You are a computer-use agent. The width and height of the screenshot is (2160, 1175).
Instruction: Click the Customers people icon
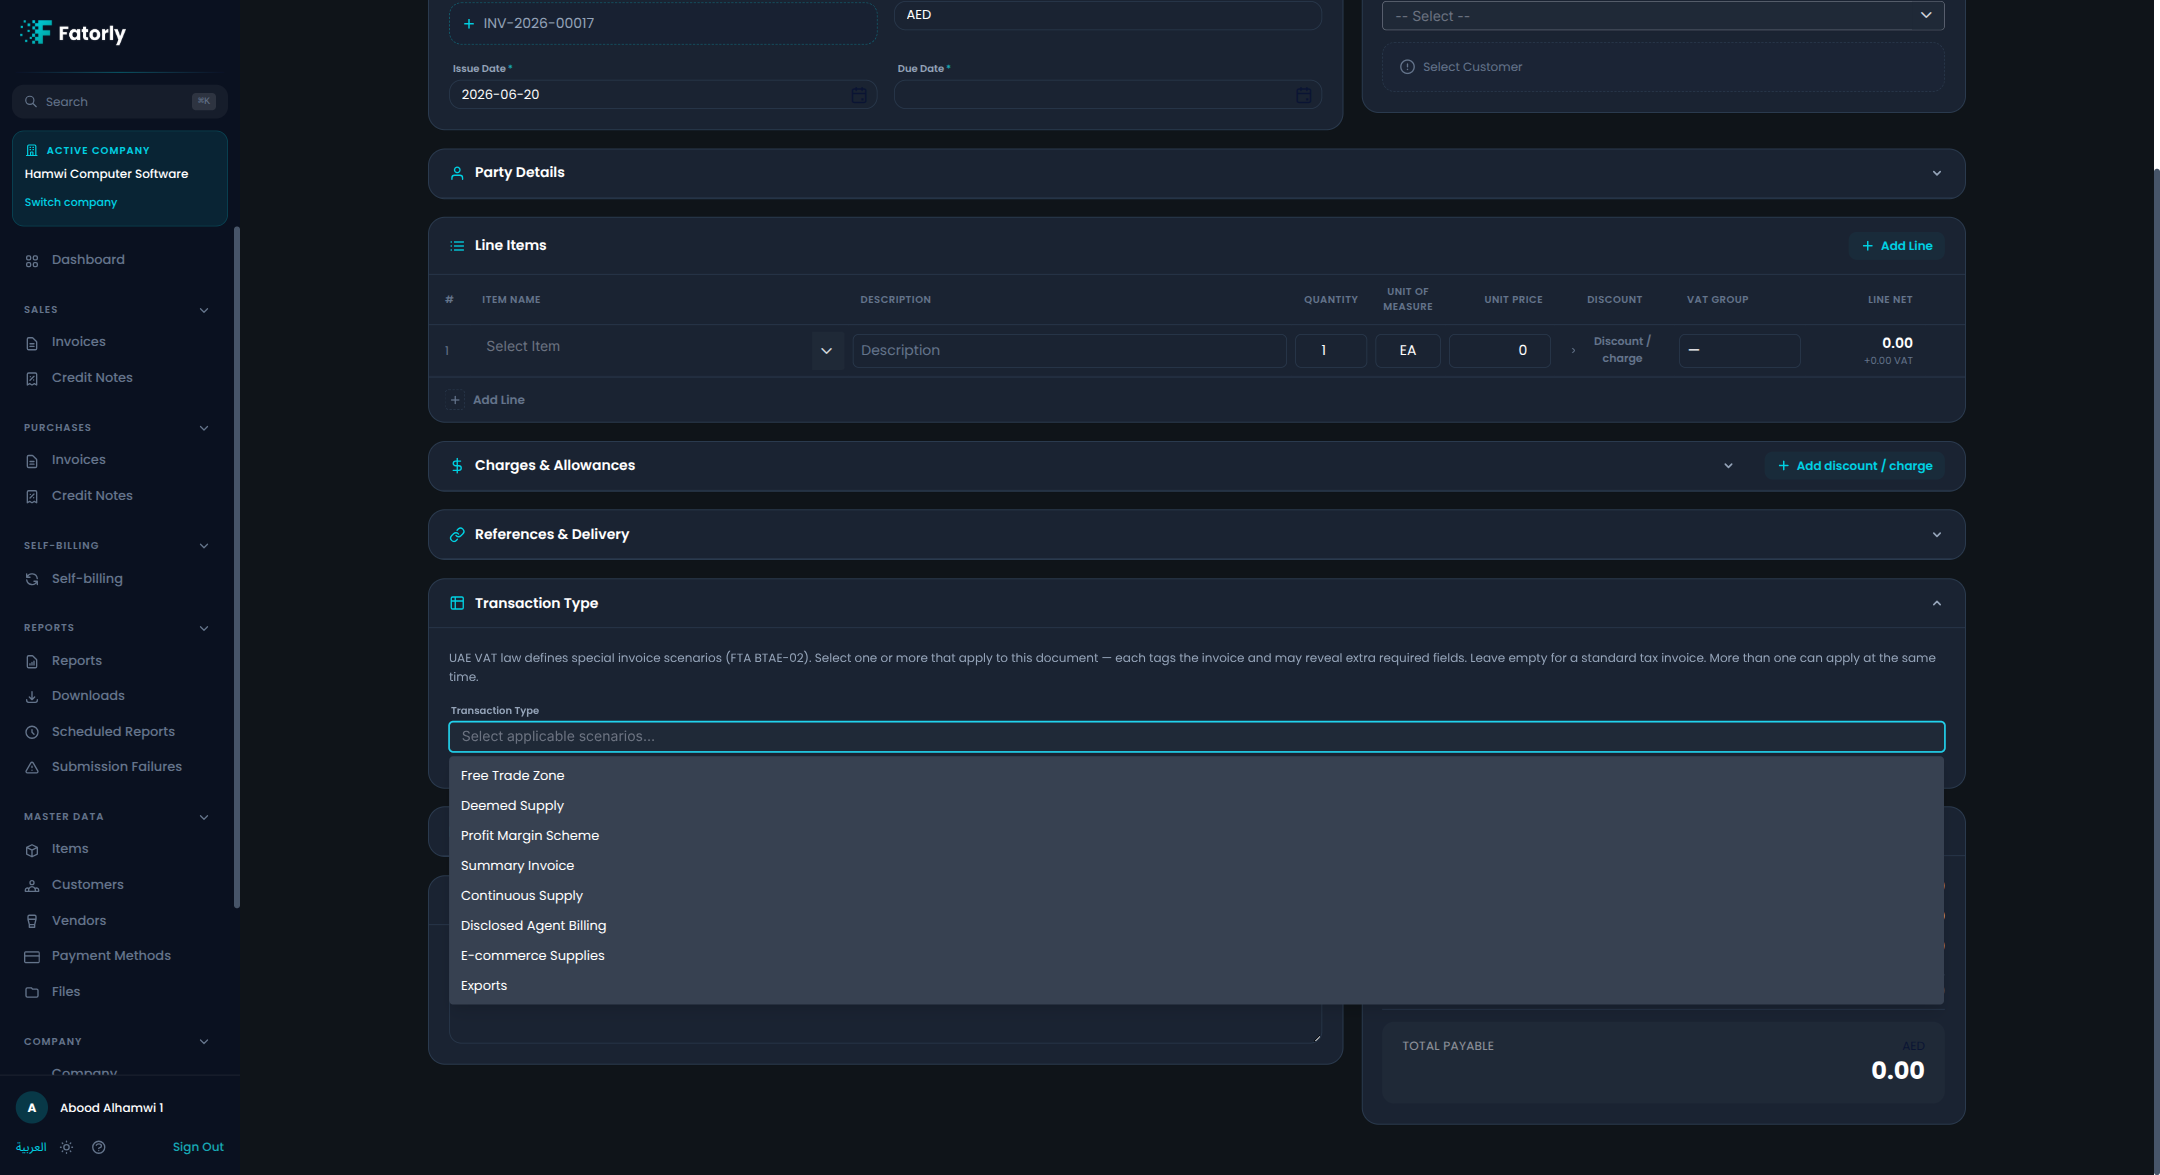(x=32, y=885)
